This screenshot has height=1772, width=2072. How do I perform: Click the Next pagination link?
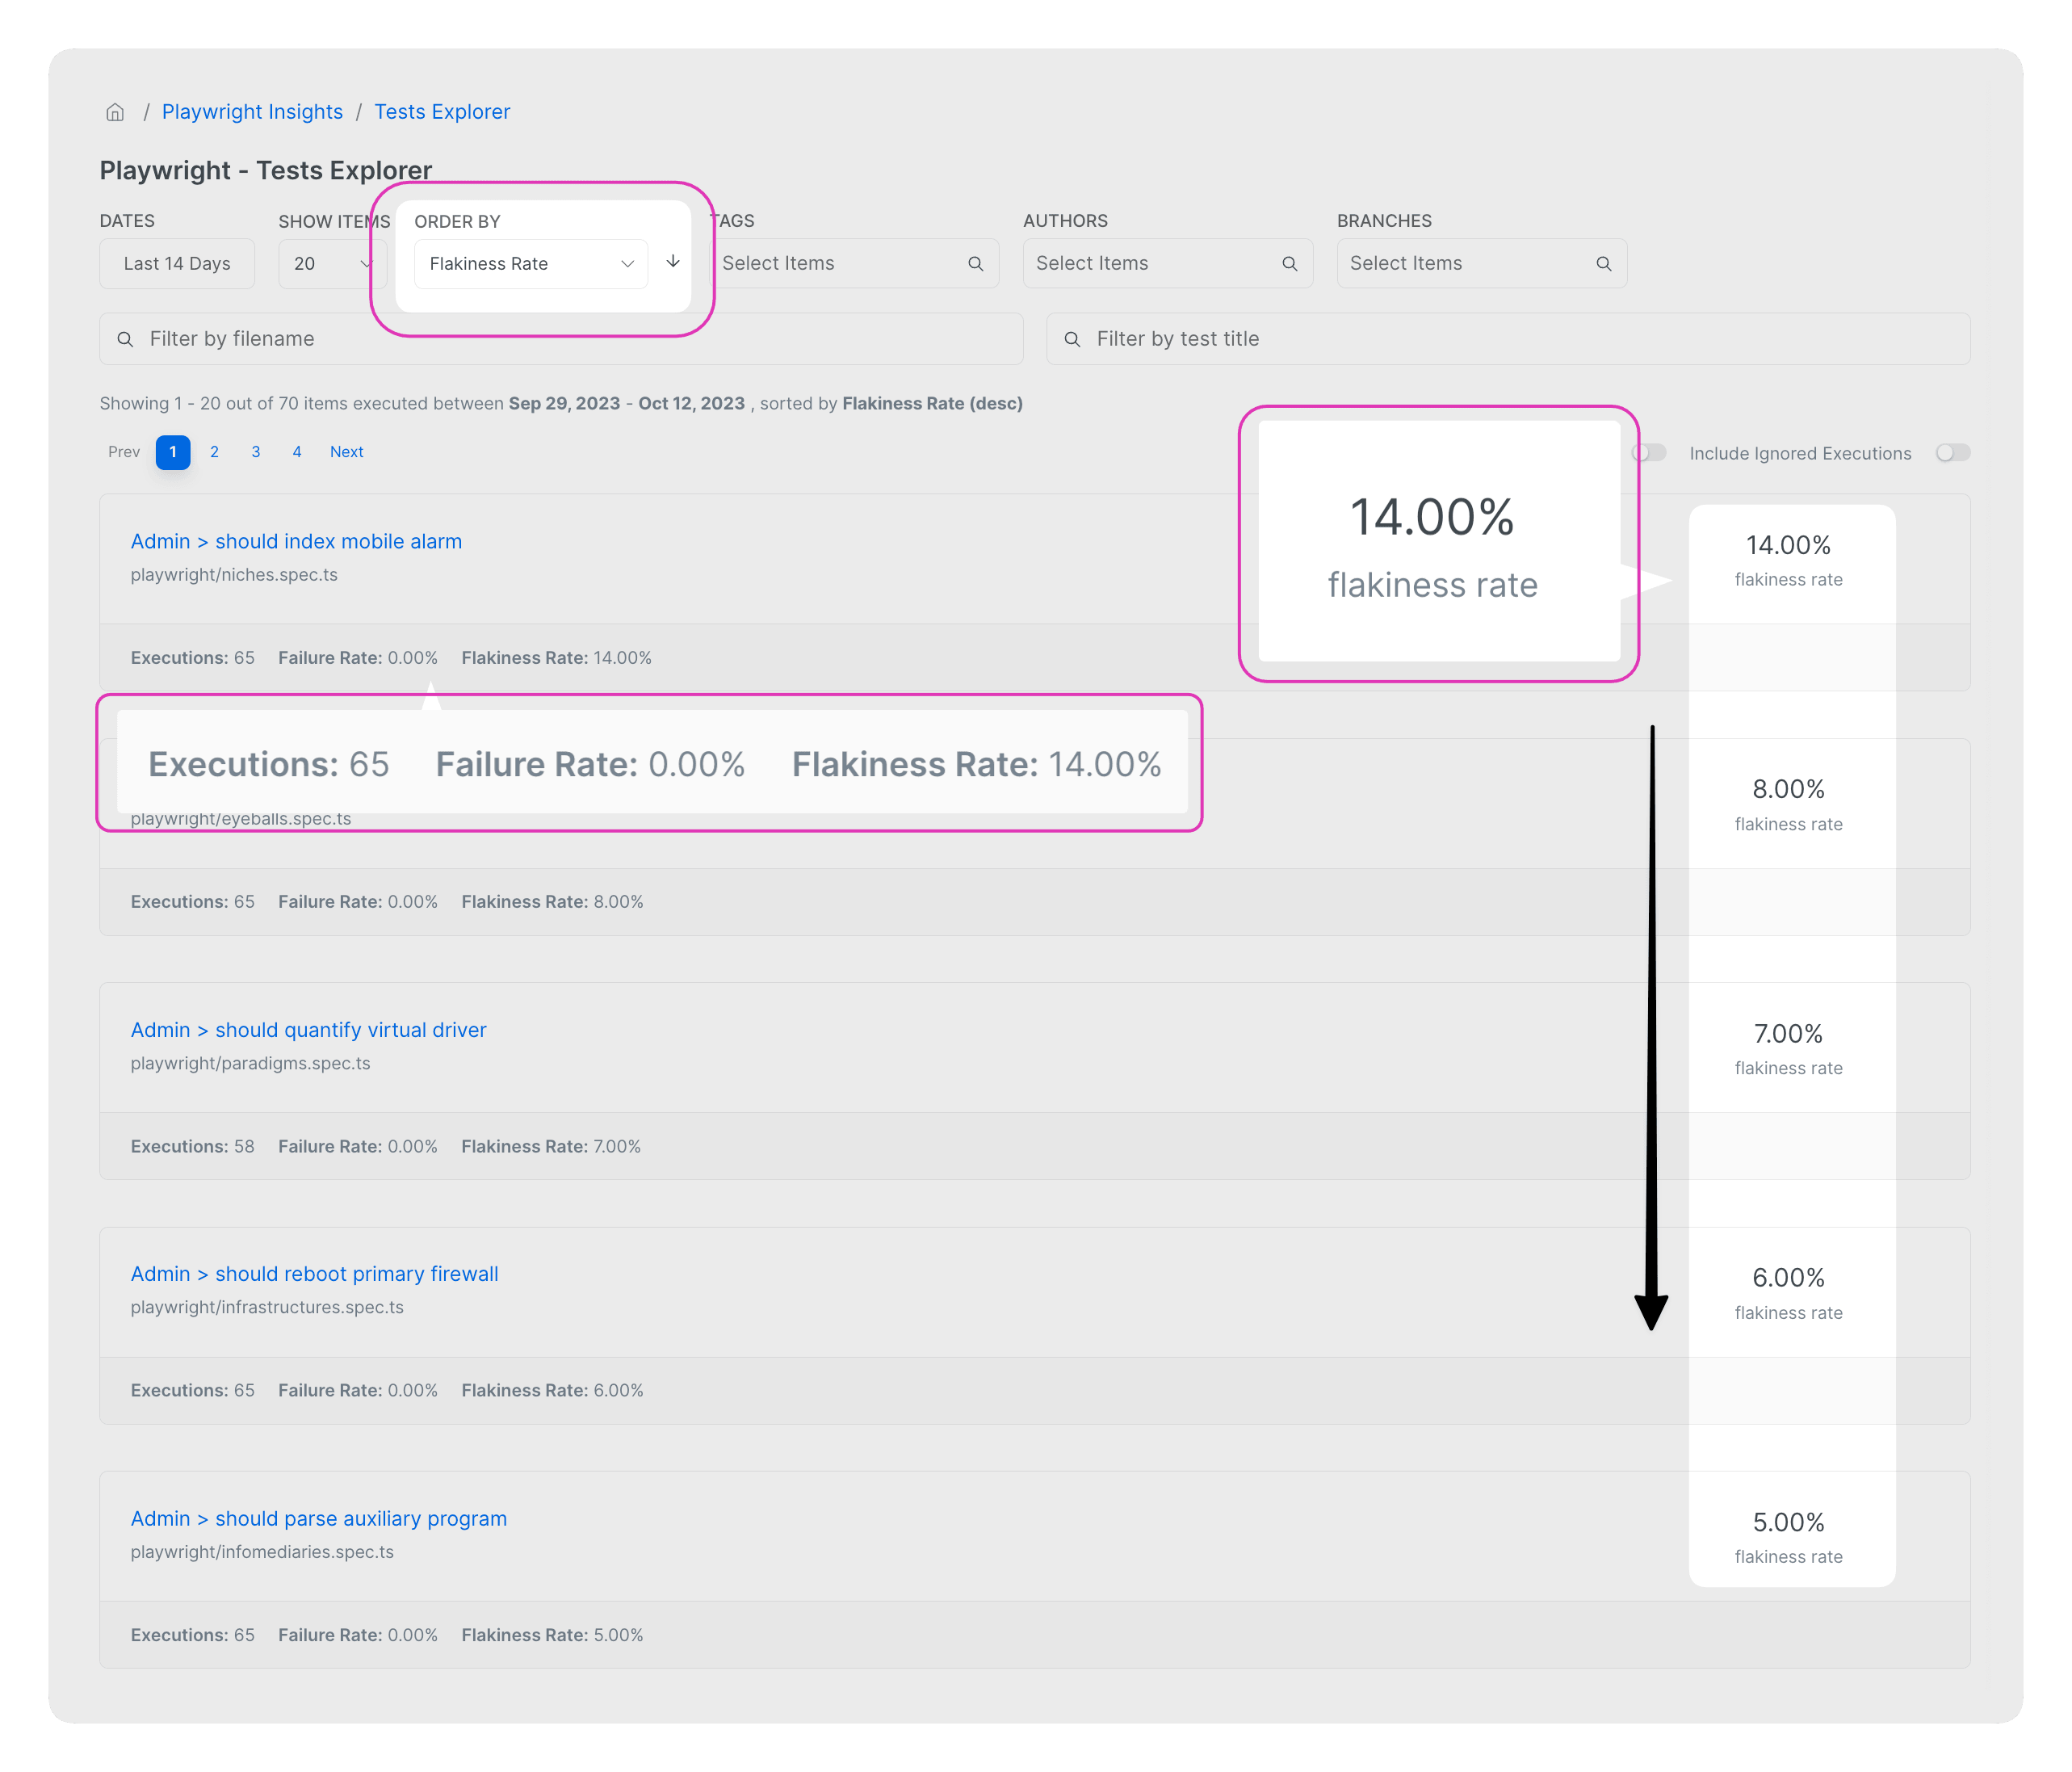(347, 452)
